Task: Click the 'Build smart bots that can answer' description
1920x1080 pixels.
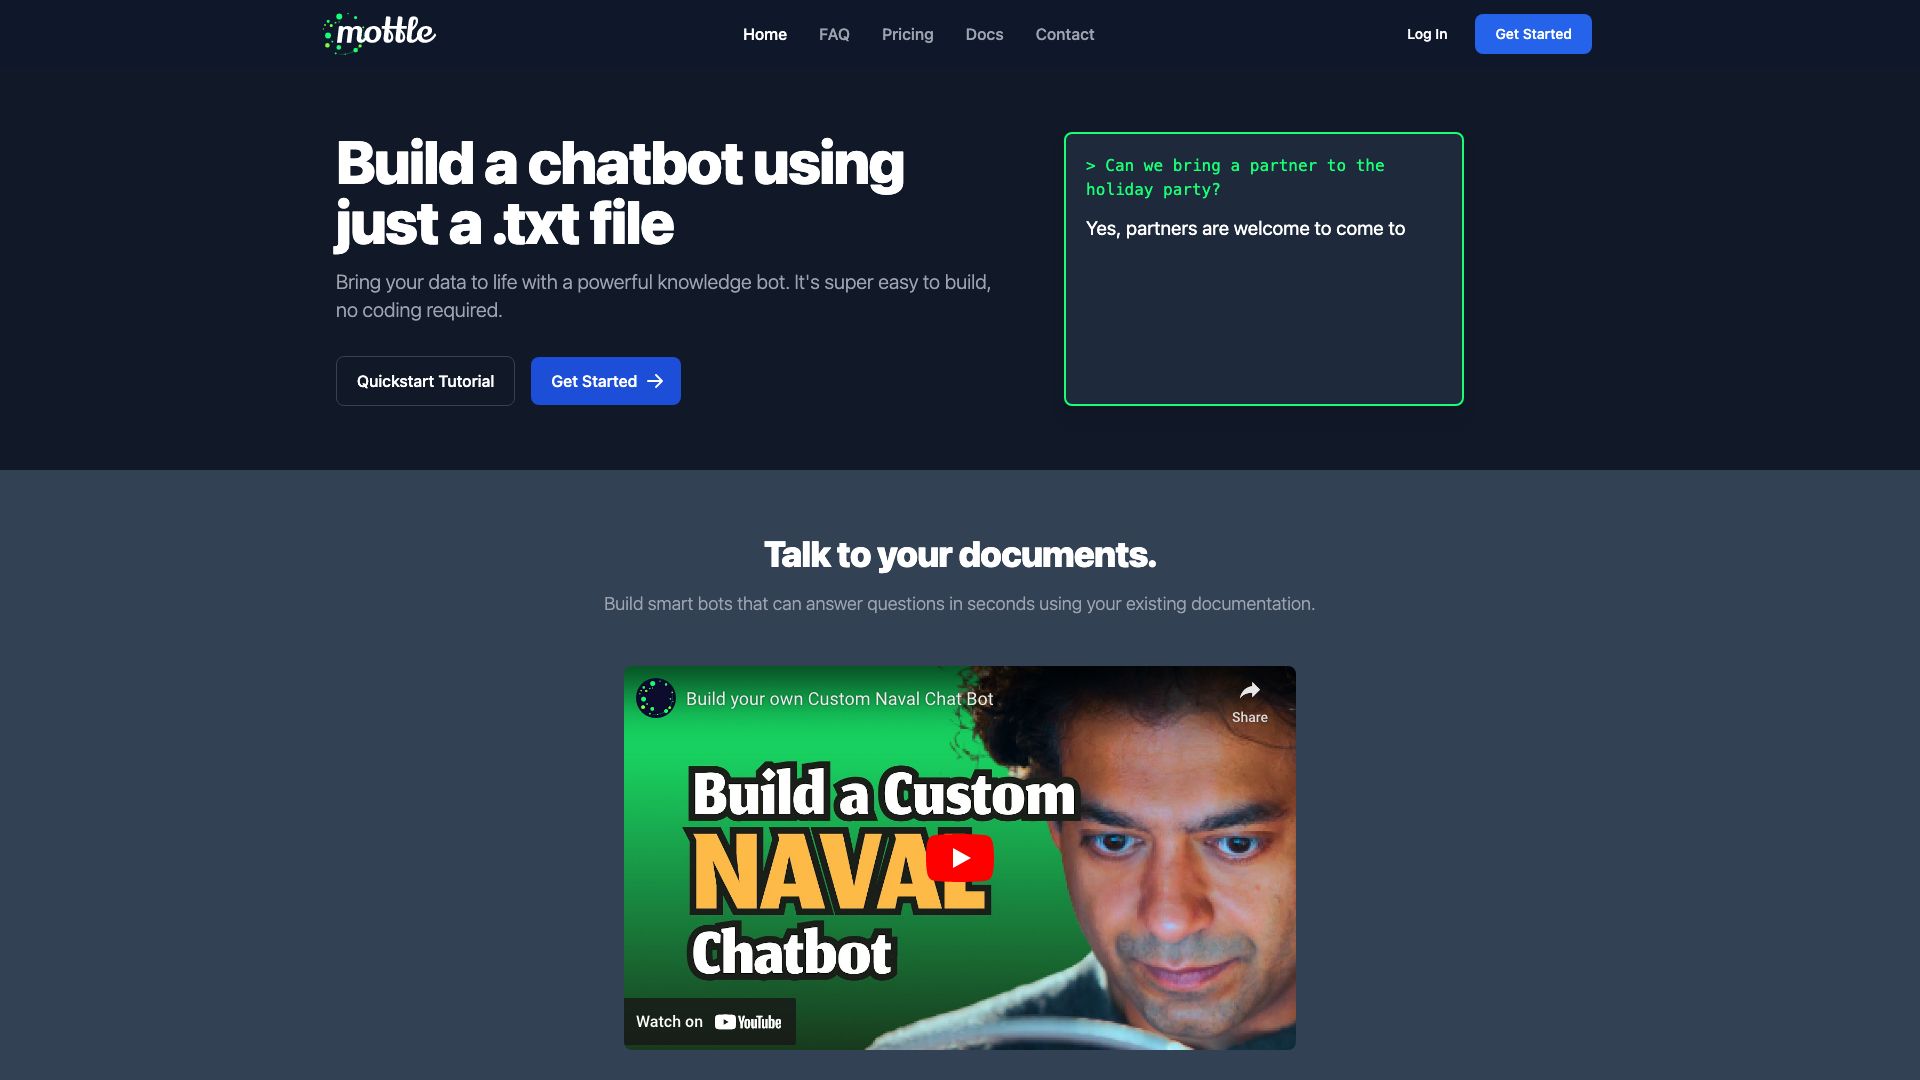Action: 959,604
